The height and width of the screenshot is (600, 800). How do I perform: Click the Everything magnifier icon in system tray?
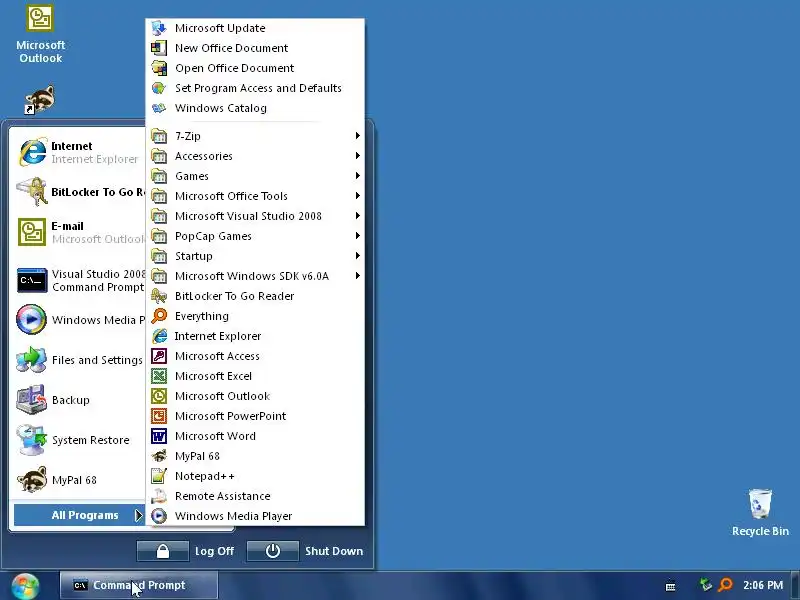tap(725, 585)
